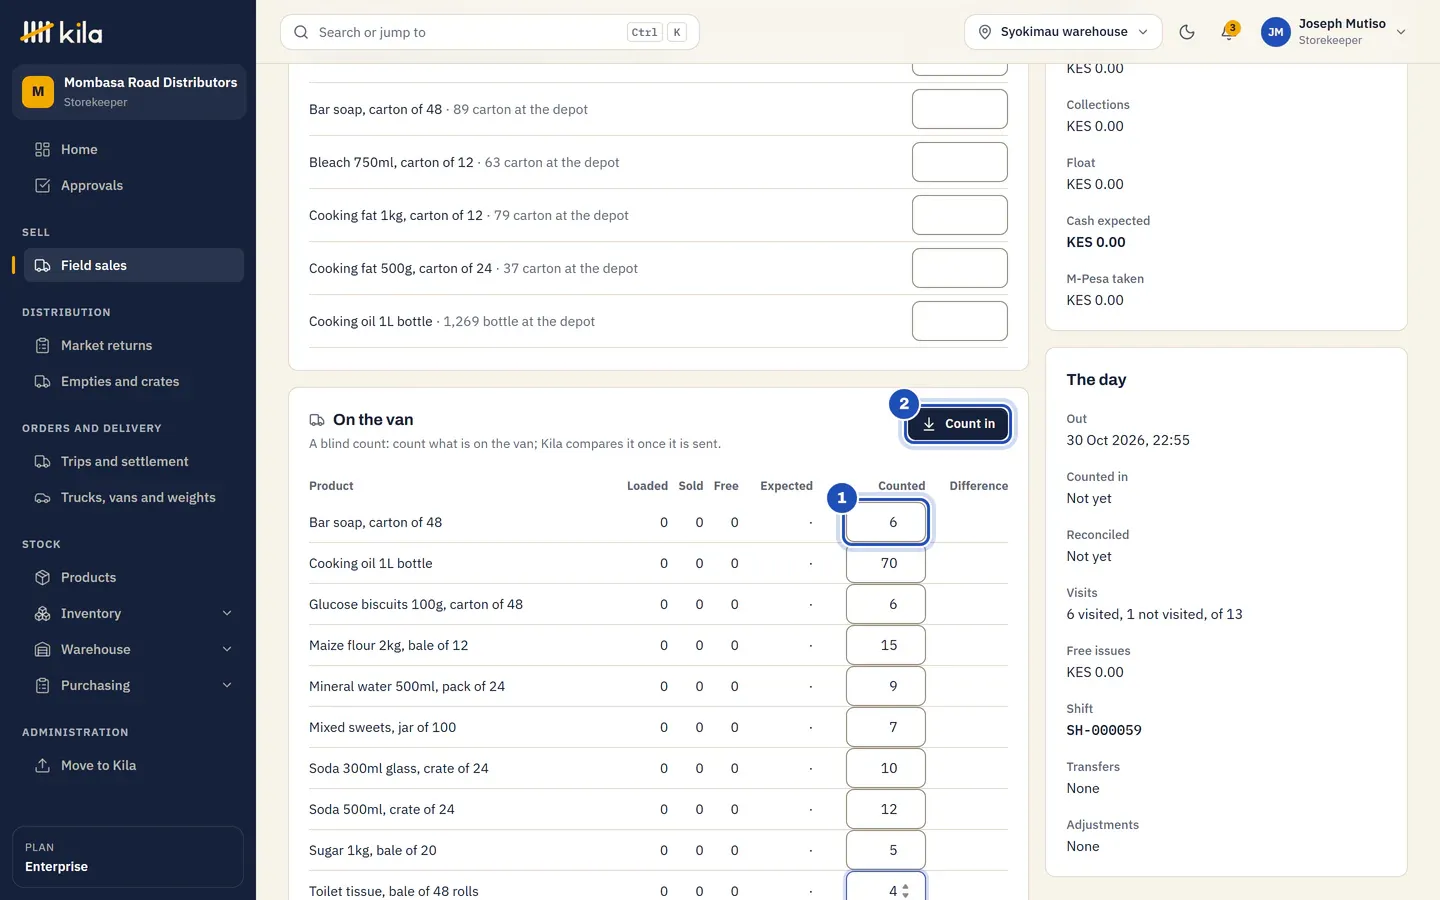Viewport: 1440px width, 900px height.
Task: Go to Home in the sidebar
Action: (134, 149)
